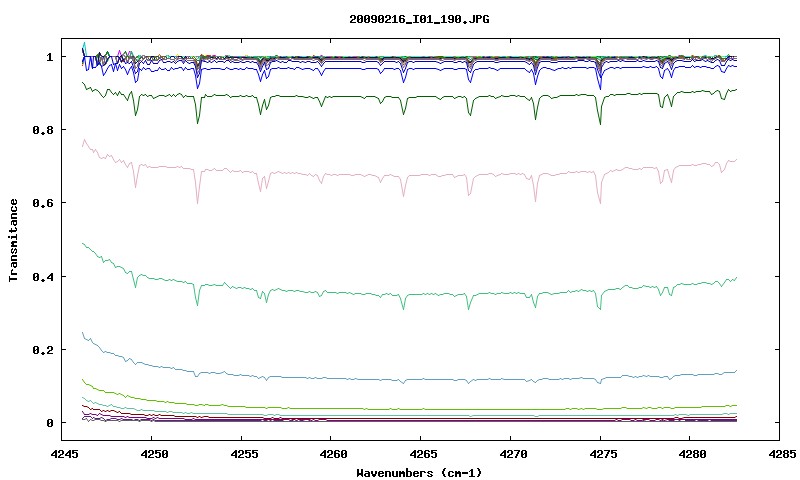Viewport: 800px width, 480px height.
Task: Click the y-axis tick label 0.4
Action: coord(43,276)
